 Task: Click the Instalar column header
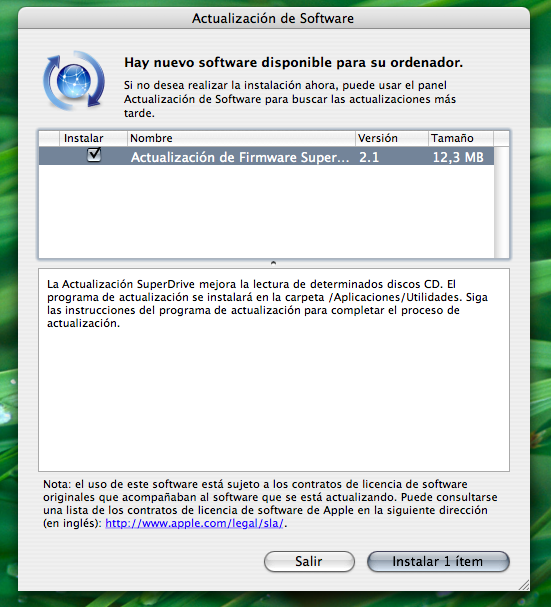(93, 138)
